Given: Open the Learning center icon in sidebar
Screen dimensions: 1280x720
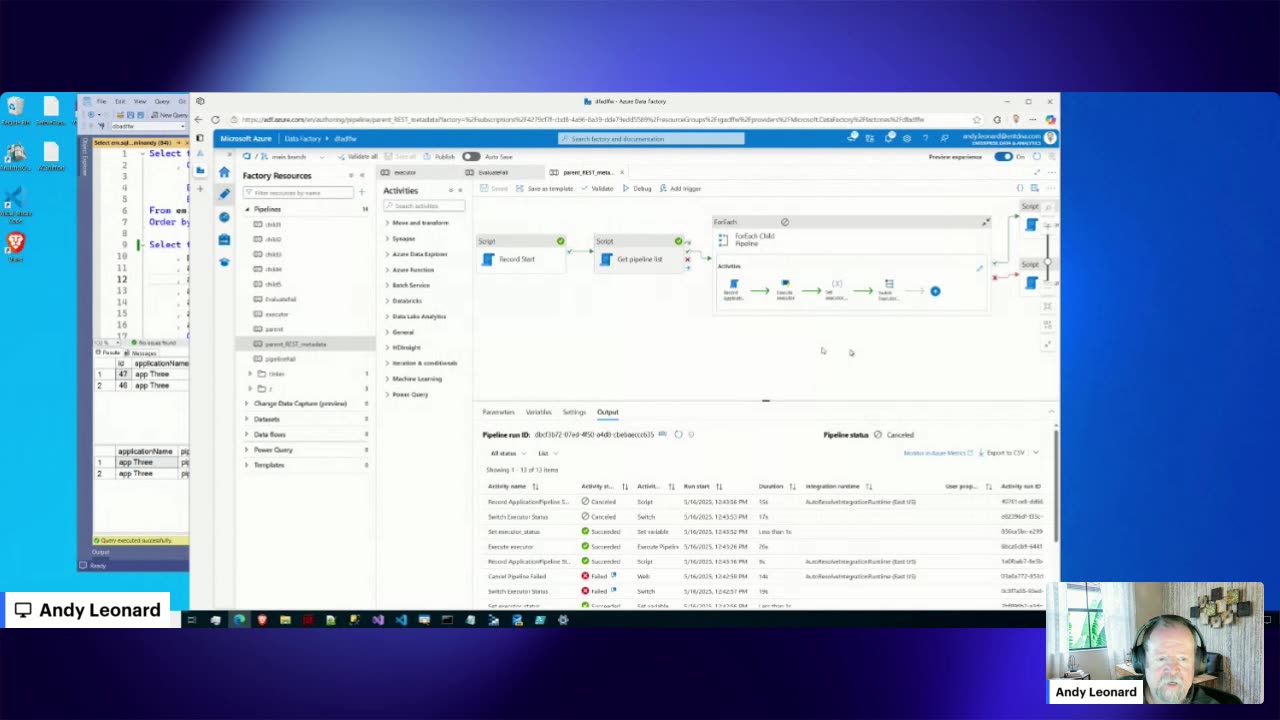Looking at the screenshot, I should [x=224, y=262].
